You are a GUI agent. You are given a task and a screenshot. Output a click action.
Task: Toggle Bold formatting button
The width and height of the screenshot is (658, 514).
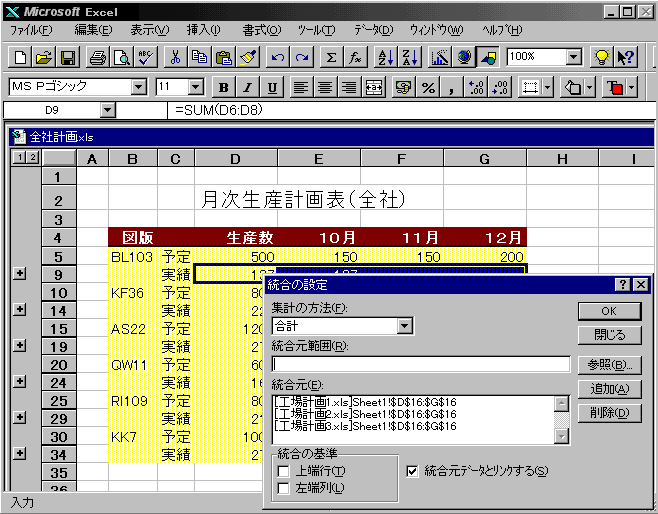224,87
